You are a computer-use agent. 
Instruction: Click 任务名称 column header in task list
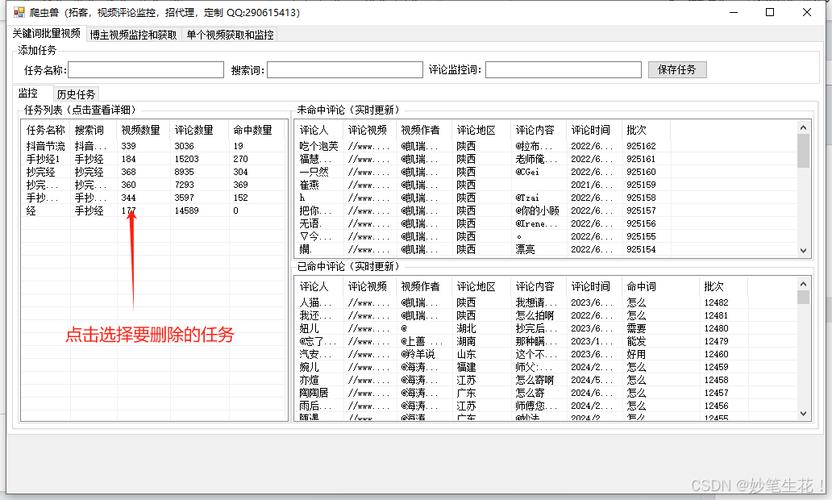(x=46, y=130)
